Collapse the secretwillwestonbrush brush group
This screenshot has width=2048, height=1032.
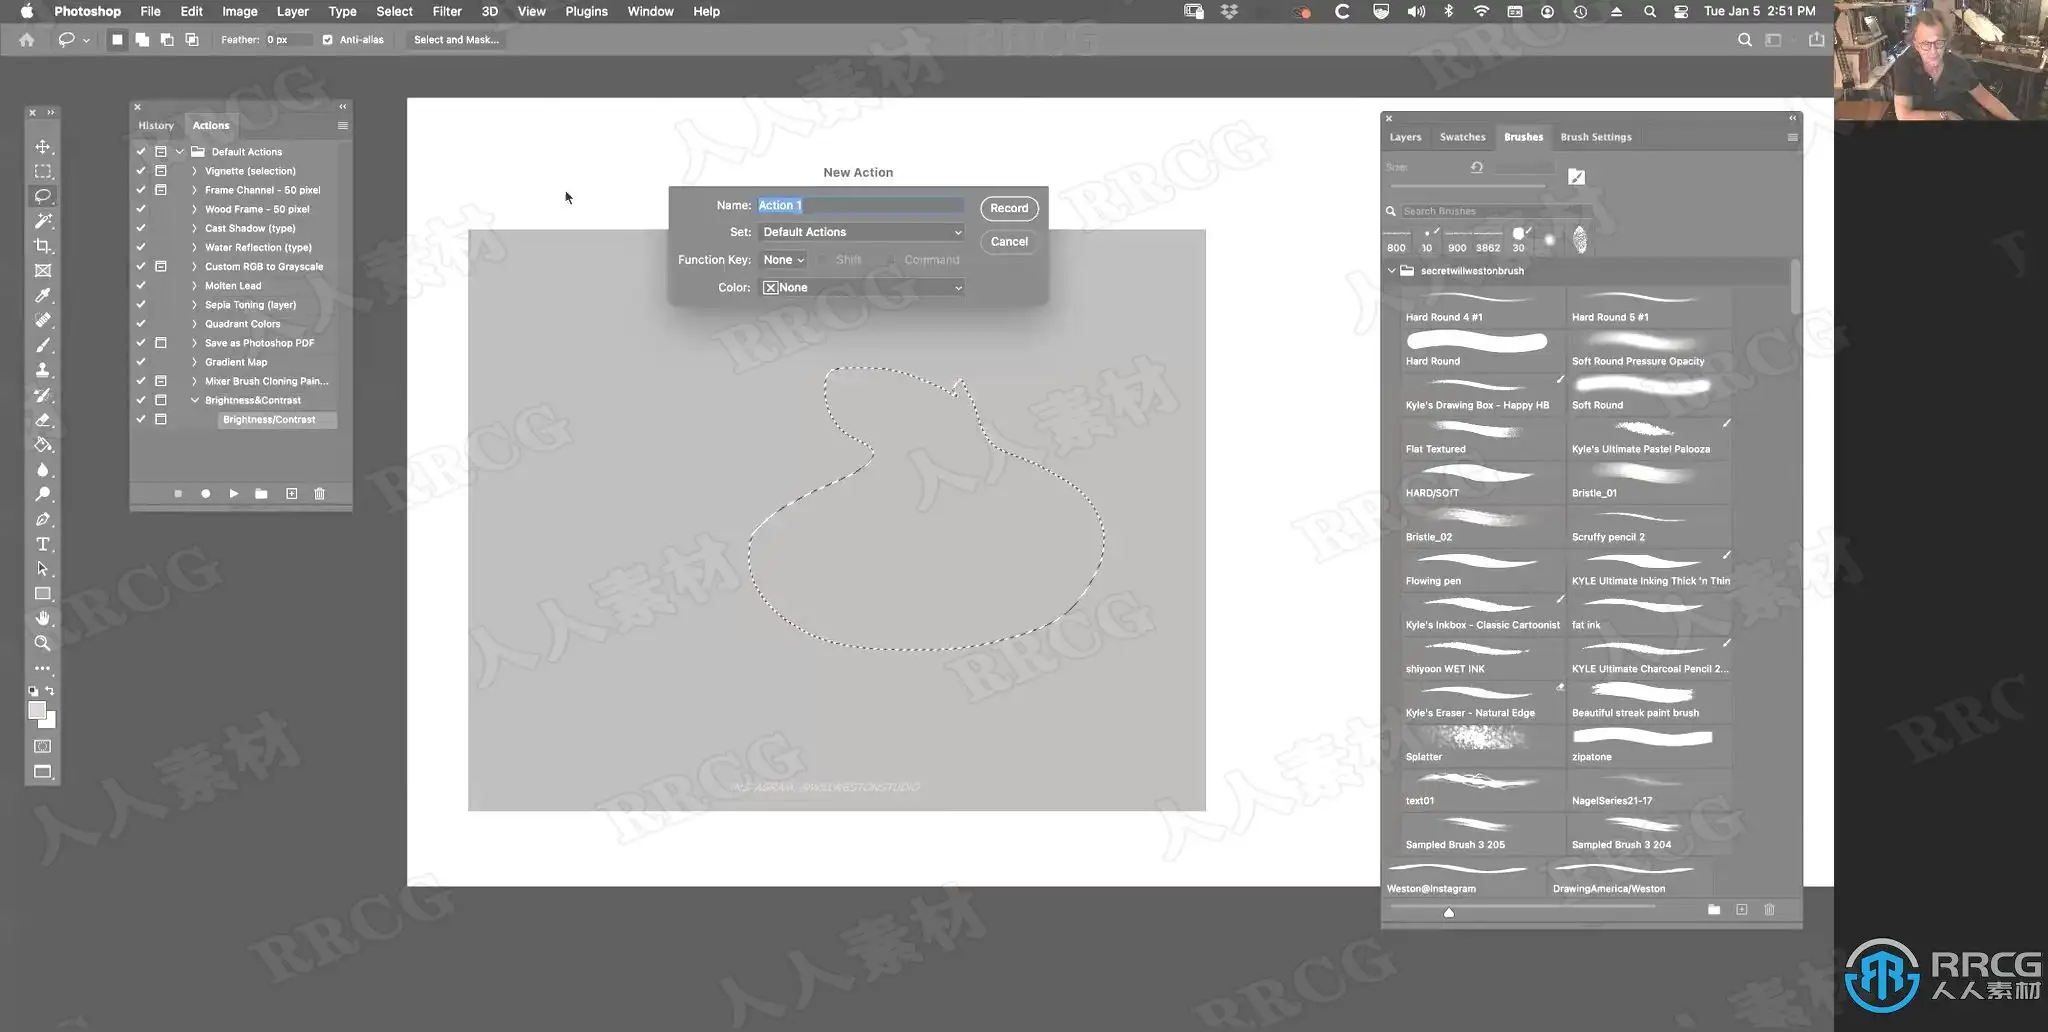(1391, 271)
